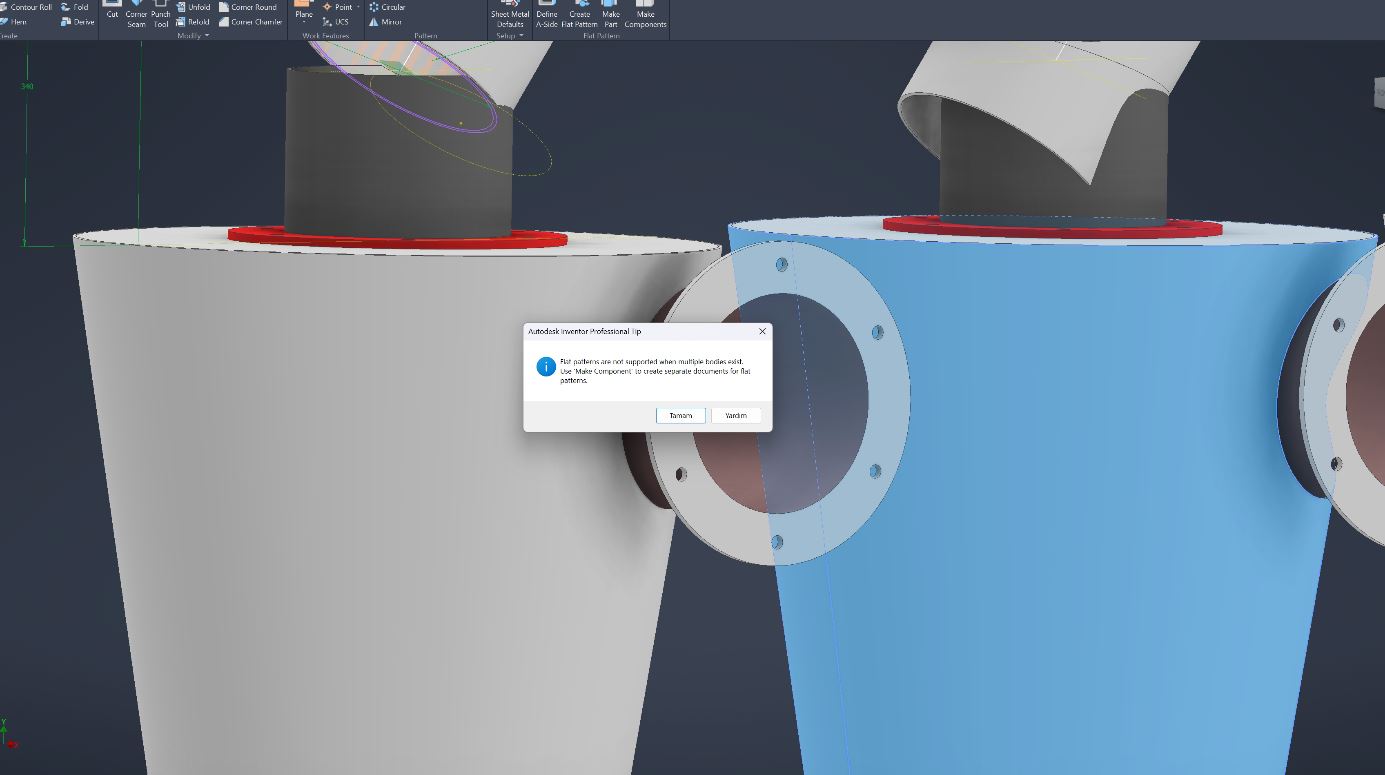
Task: Click Tamam in the Inventor dialog
Action: click(x=680, y=415)
